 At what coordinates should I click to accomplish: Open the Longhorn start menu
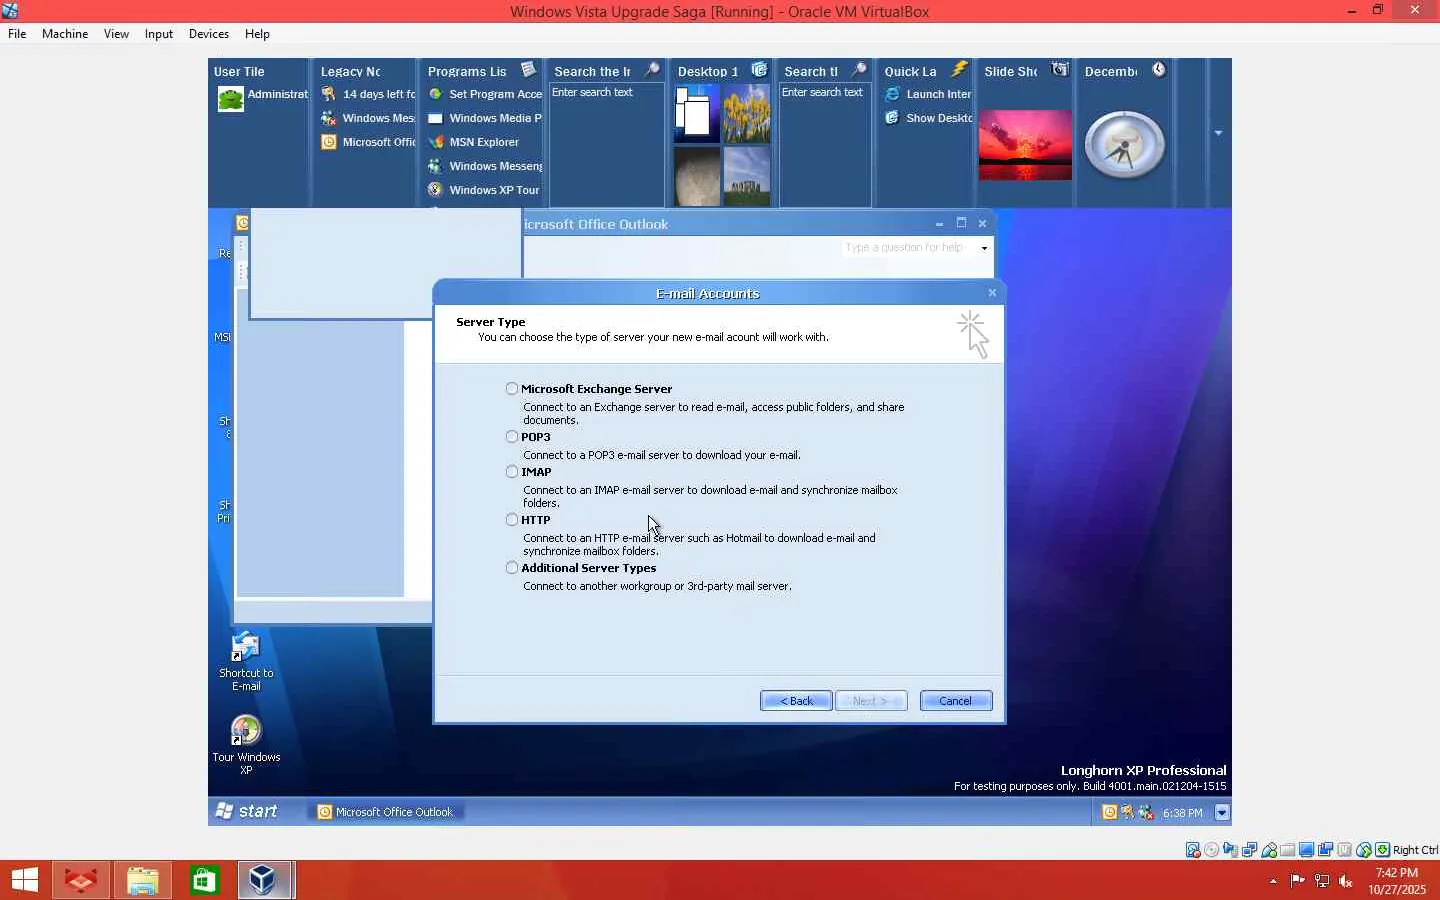point(247,812)
